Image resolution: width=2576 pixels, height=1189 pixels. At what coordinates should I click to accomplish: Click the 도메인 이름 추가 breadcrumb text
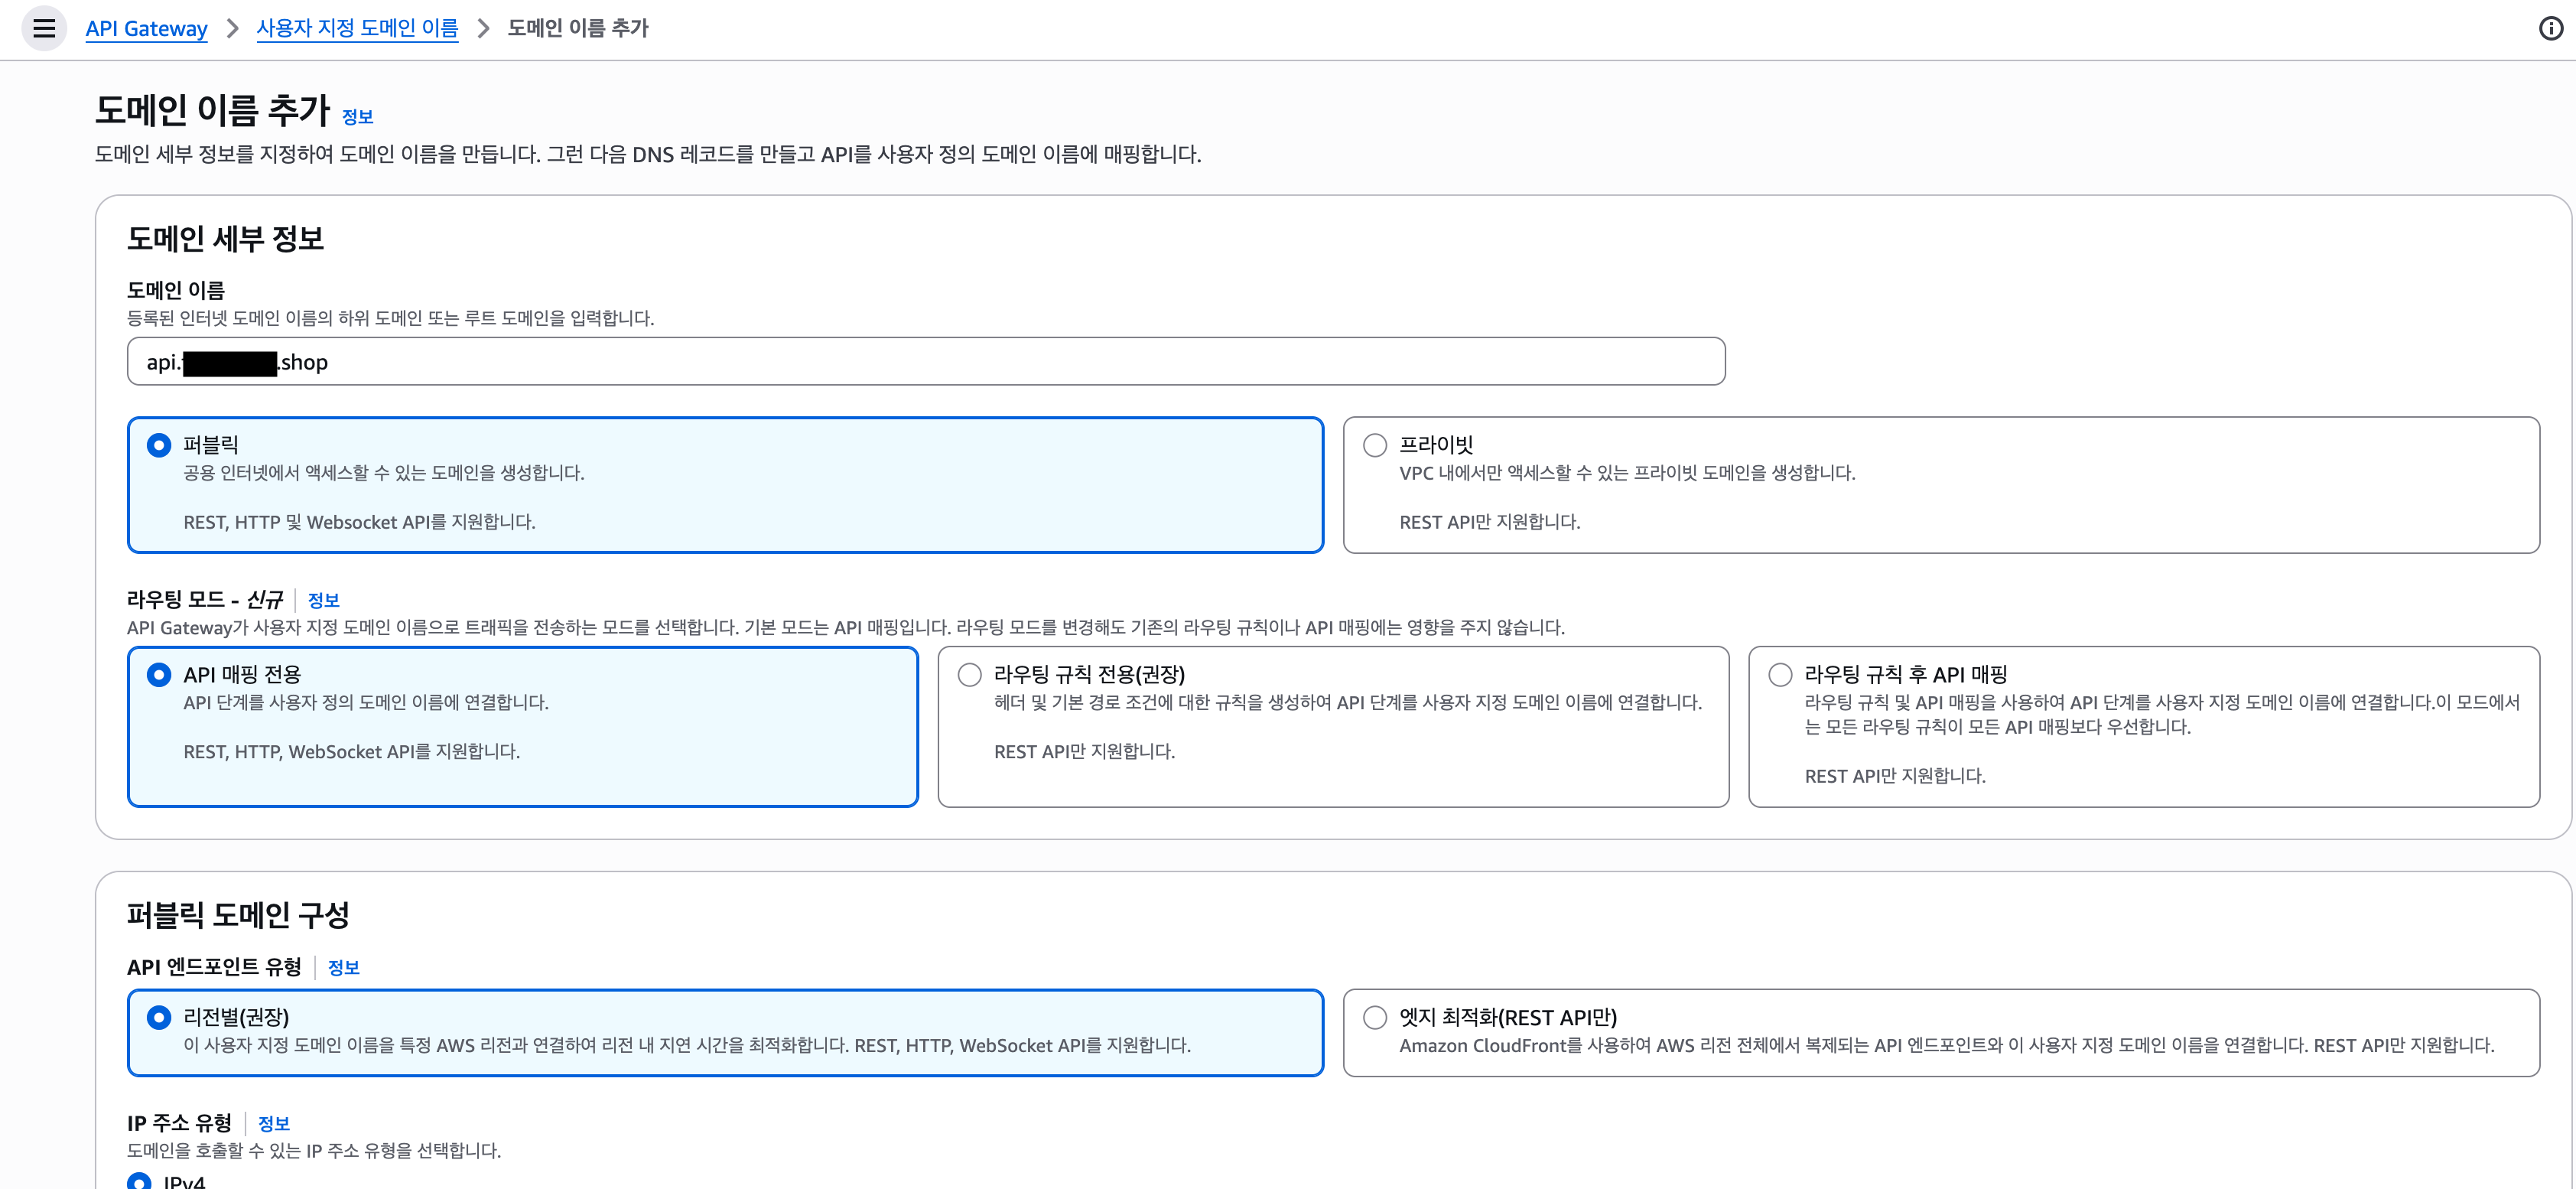pos(578,28)
